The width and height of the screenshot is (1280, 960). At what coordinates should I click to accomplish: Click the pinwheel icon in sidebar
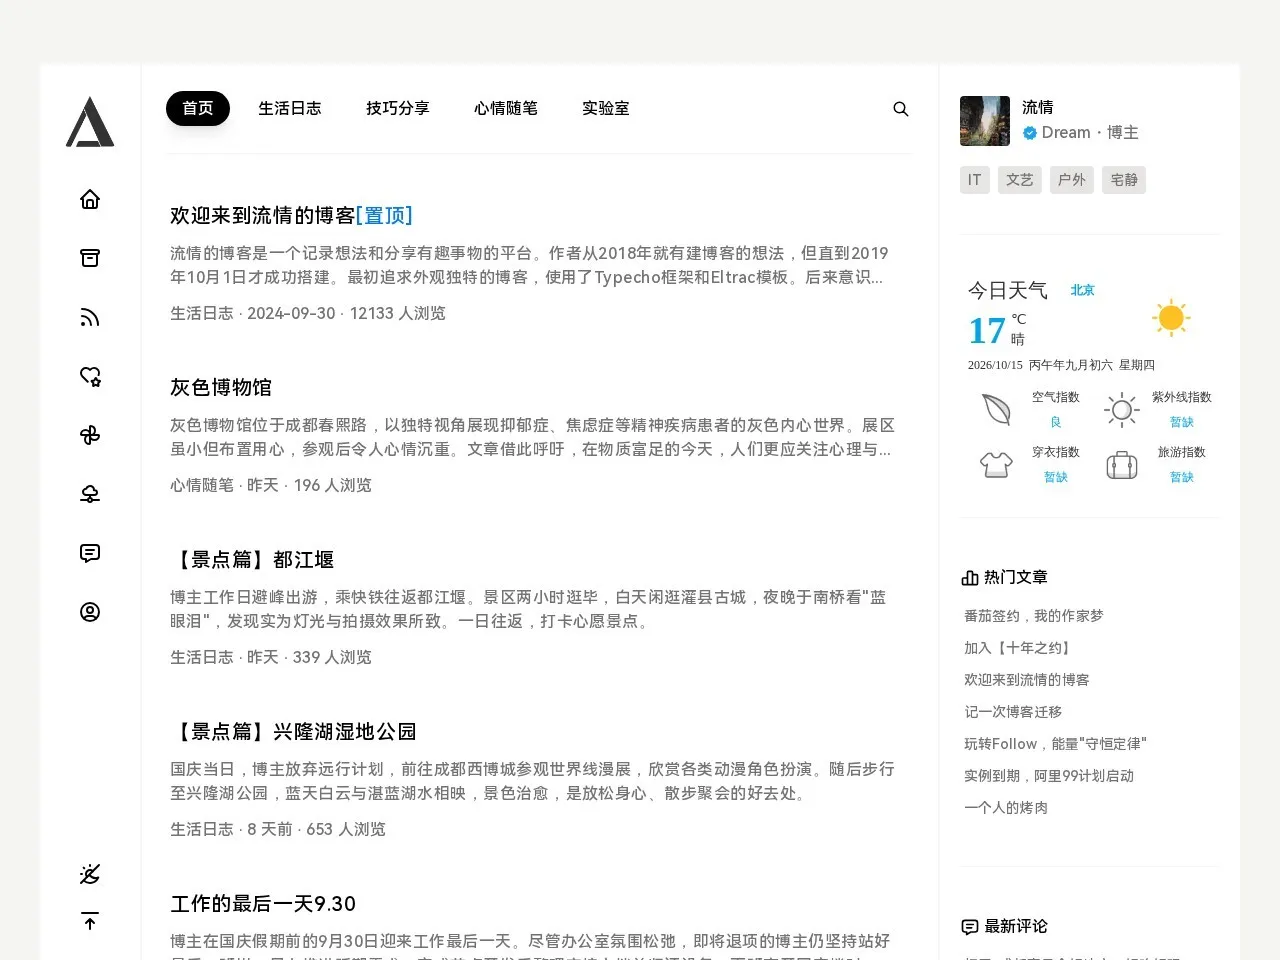coord(90,435)
